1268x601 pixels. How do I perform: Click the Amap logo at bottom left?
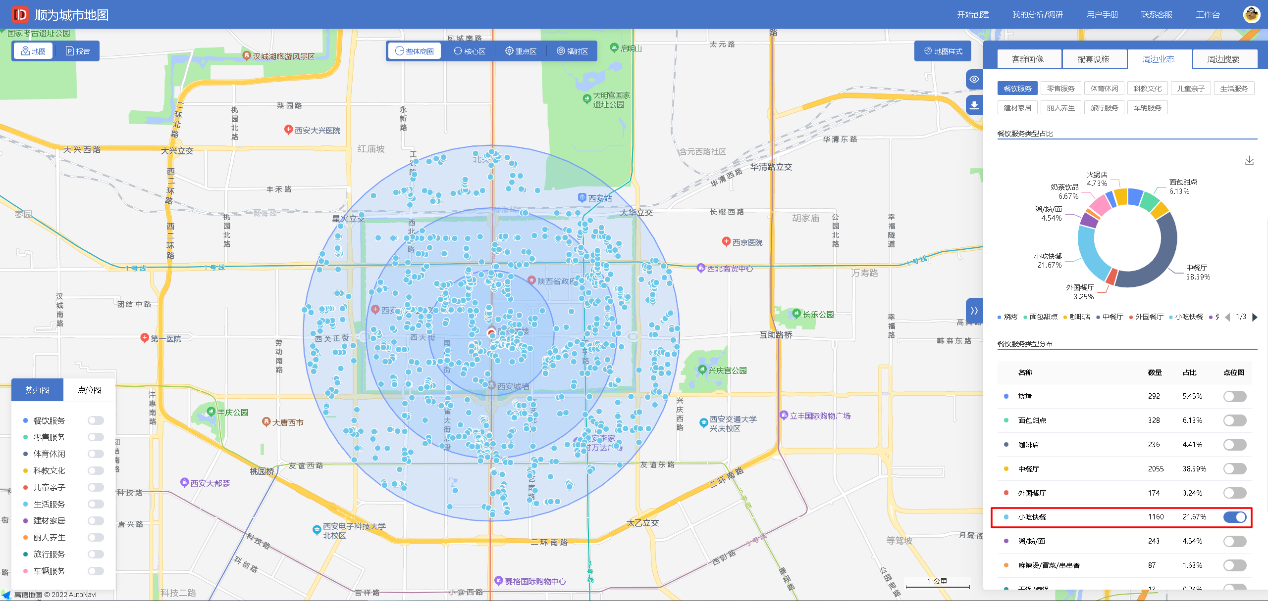pyautogui.click(x=5, y=595)
